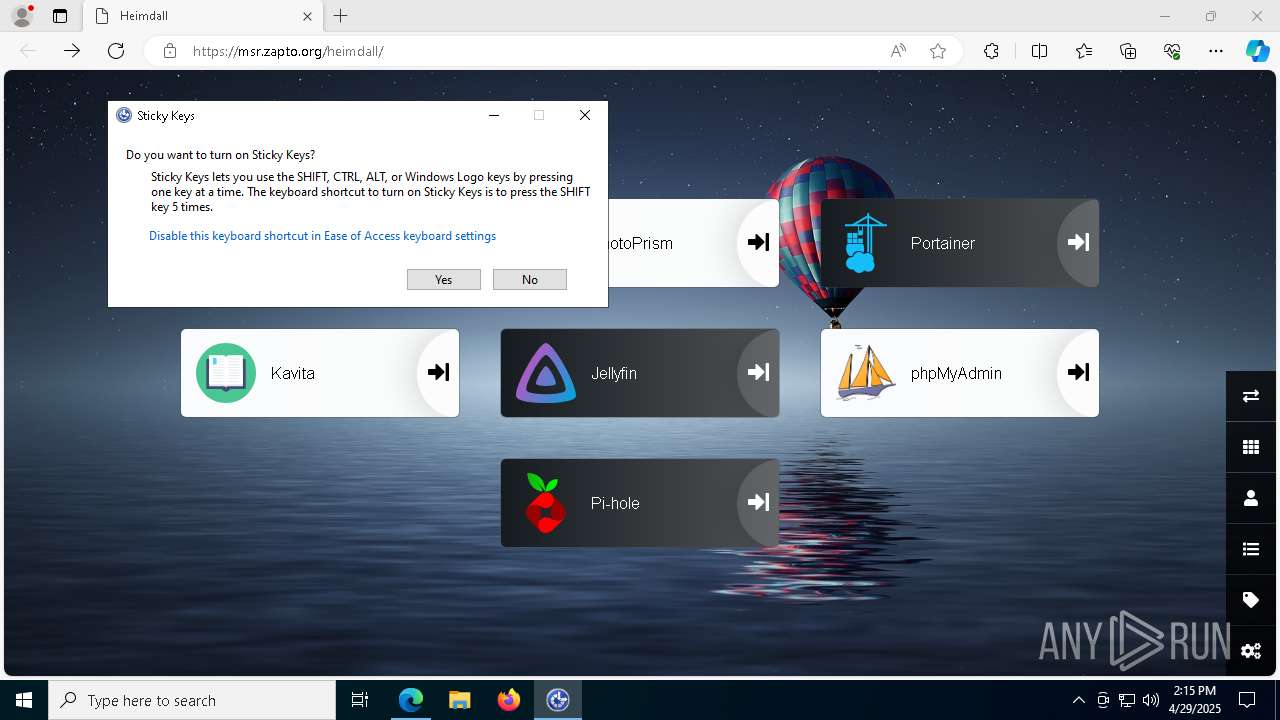The height and width of the screenshot is (720, 1280).
Task: Open Disable this keyboard shortcut link
Action: (322, 236)
